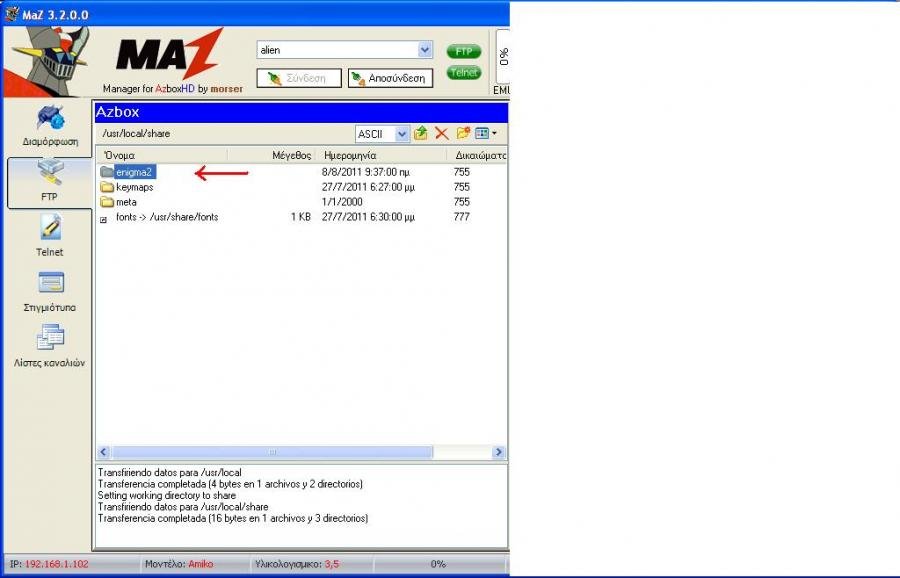Open the Στιγμιότυπα screenshots section
This screenshot has height=578, width=900.
pyautogui.click(x=50, y=292)
